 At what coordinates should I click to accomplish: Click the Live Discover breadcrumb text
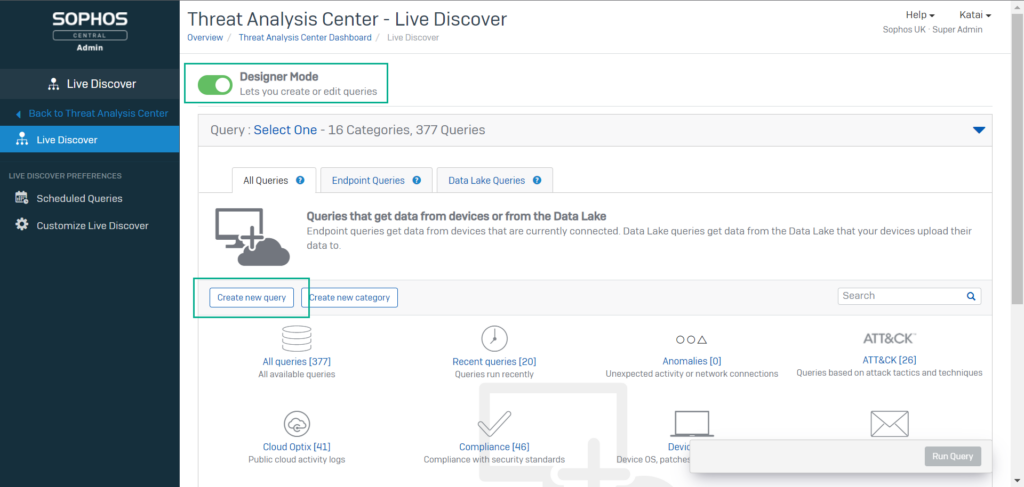413,37
